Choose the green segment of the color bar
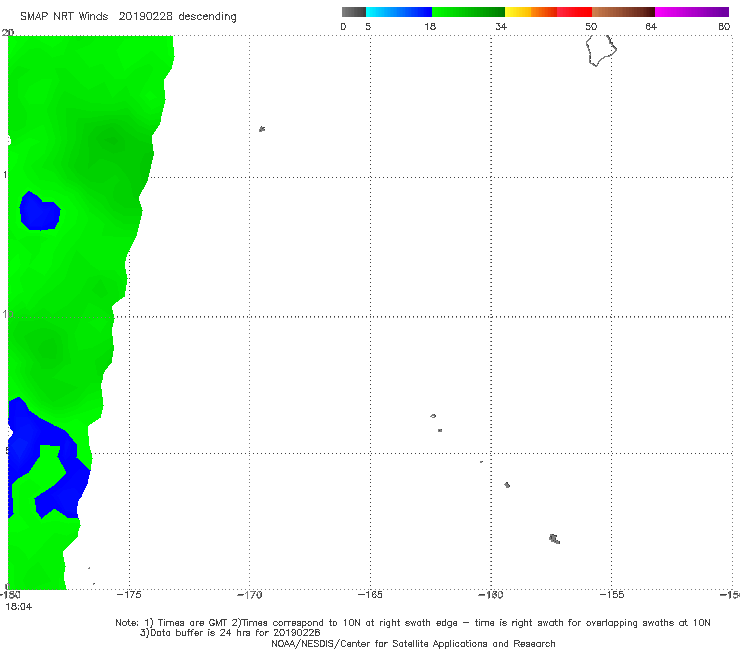The width and height of the screenshot is (740, 650). click(468, 12)
